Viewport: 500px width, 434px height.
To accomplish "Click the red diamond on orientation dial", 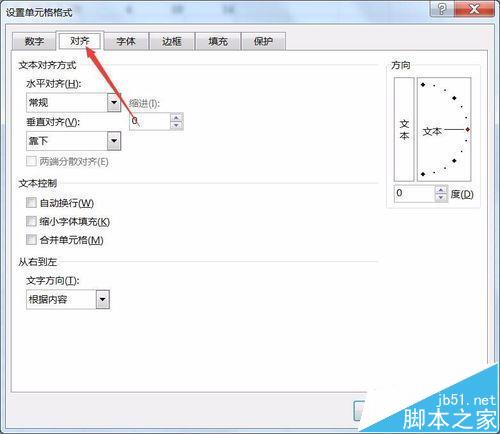I will pyautogui.click(x=468, y=129).
